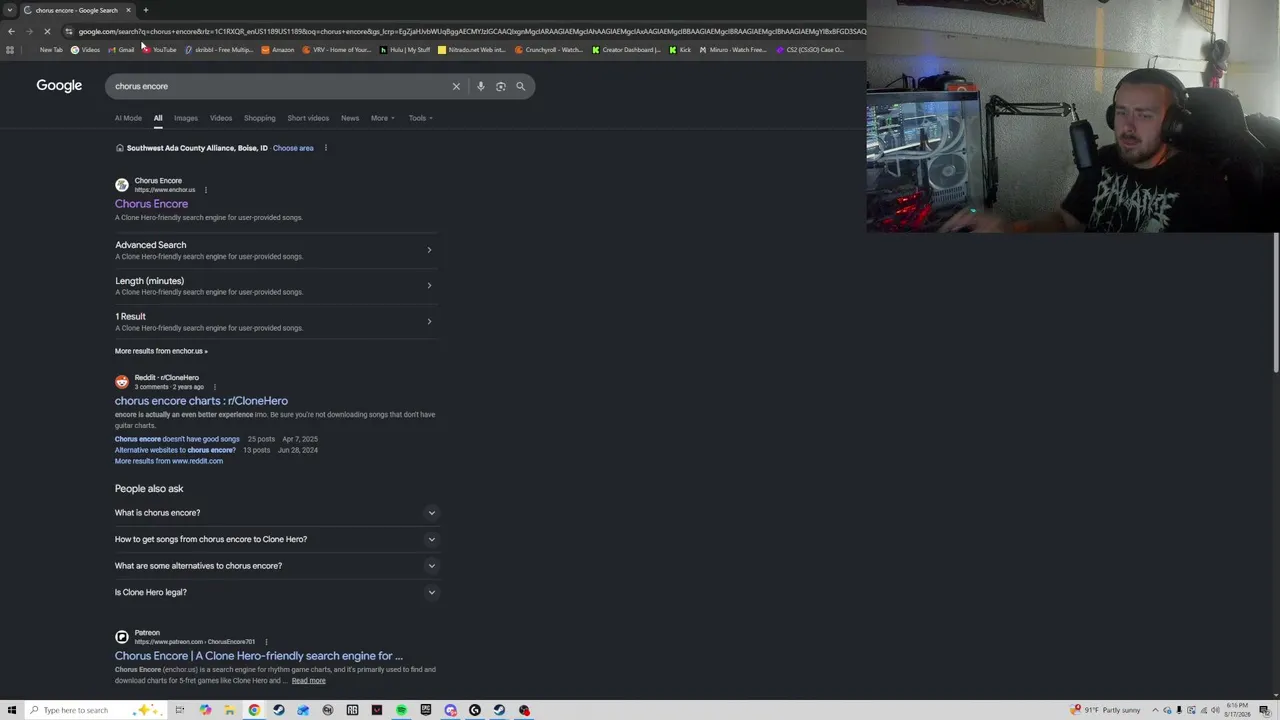Select the All results tab
Image resolution: width=1280 pixels, height=720 pixels.
158,118
